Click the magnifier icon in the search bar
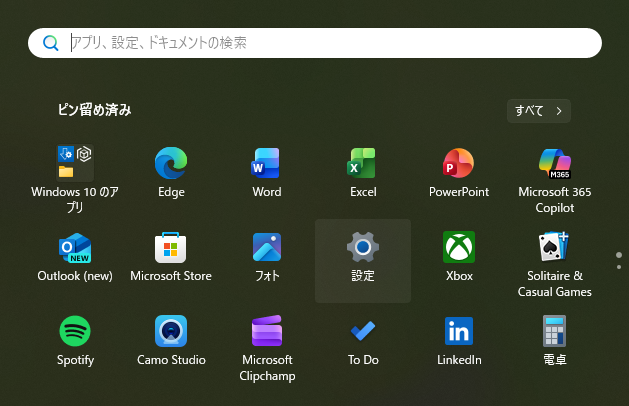Viewport: 629px width, 406px height. [51, 43]
